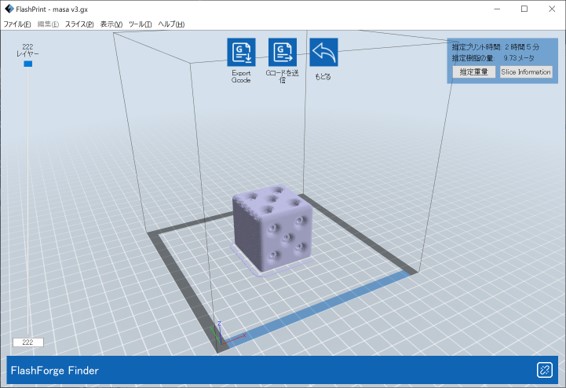The image size is (566, 388).
Task: Click the connection icon in the FlashForge Finder bar
Action: click(544, 370)
